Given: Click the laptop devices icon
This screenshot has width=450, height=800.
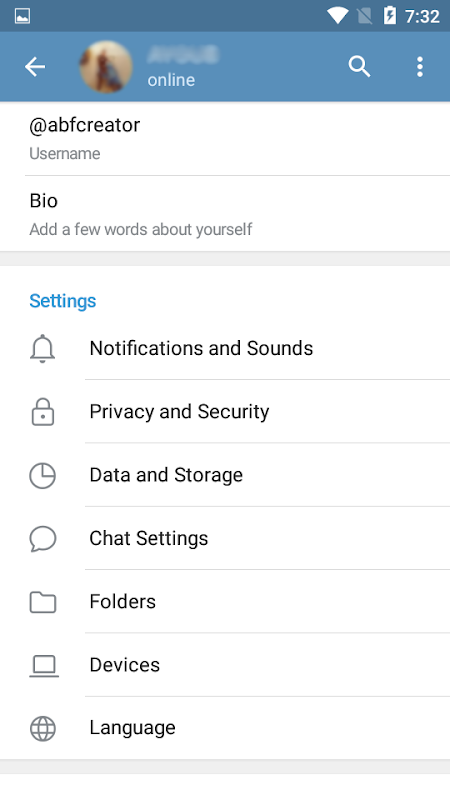Looking at the screenshot, I should click(43, 666).
